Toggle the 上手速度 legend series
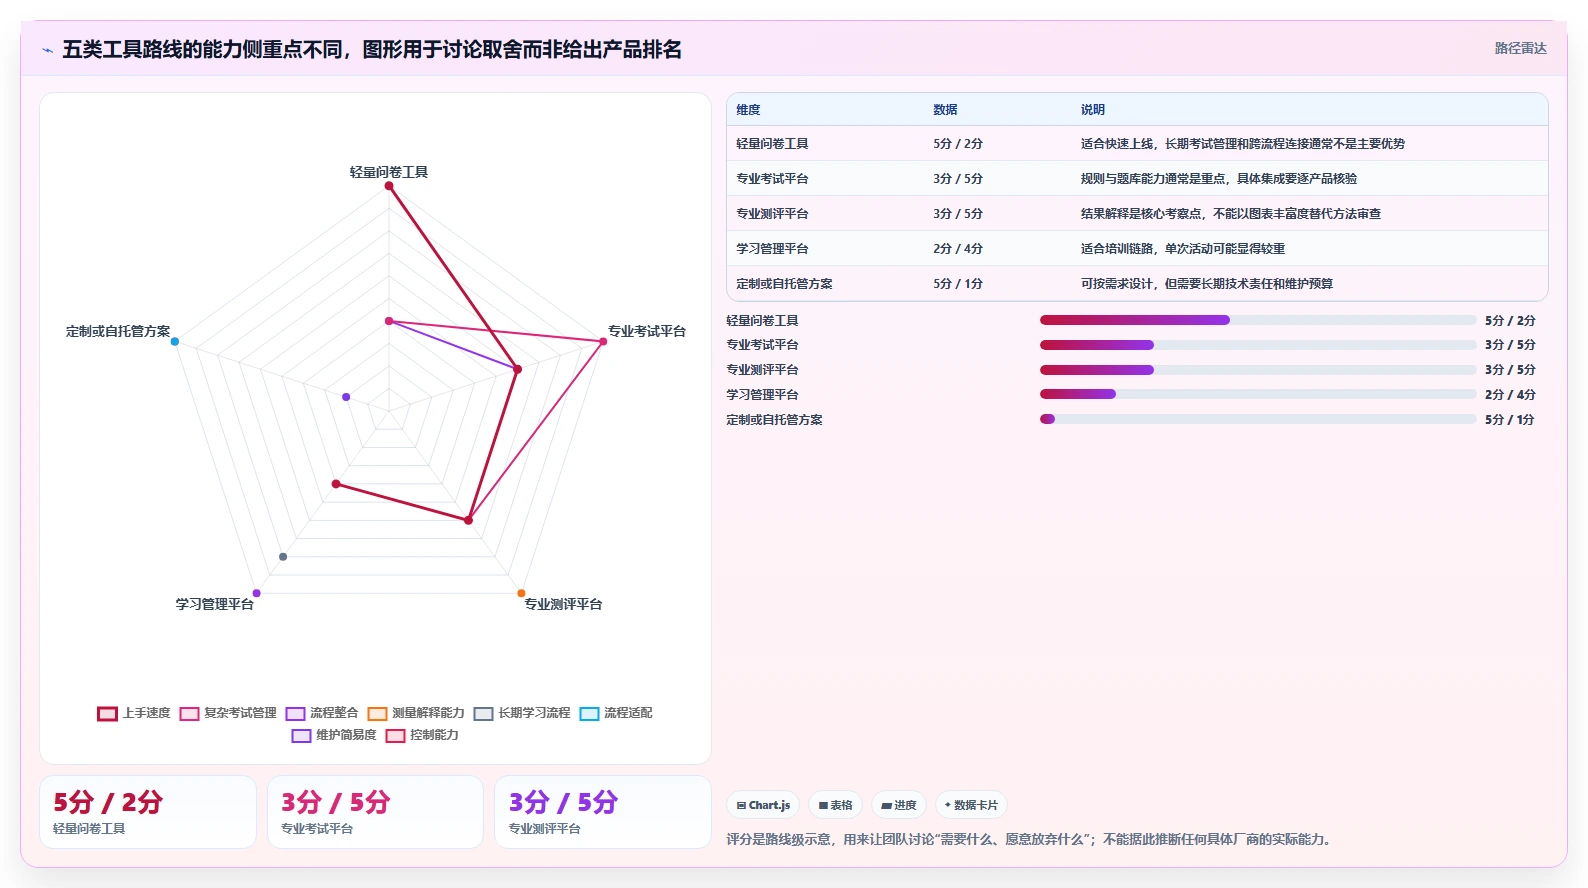This screenshot has width=1588, height=888. point(134,713)
